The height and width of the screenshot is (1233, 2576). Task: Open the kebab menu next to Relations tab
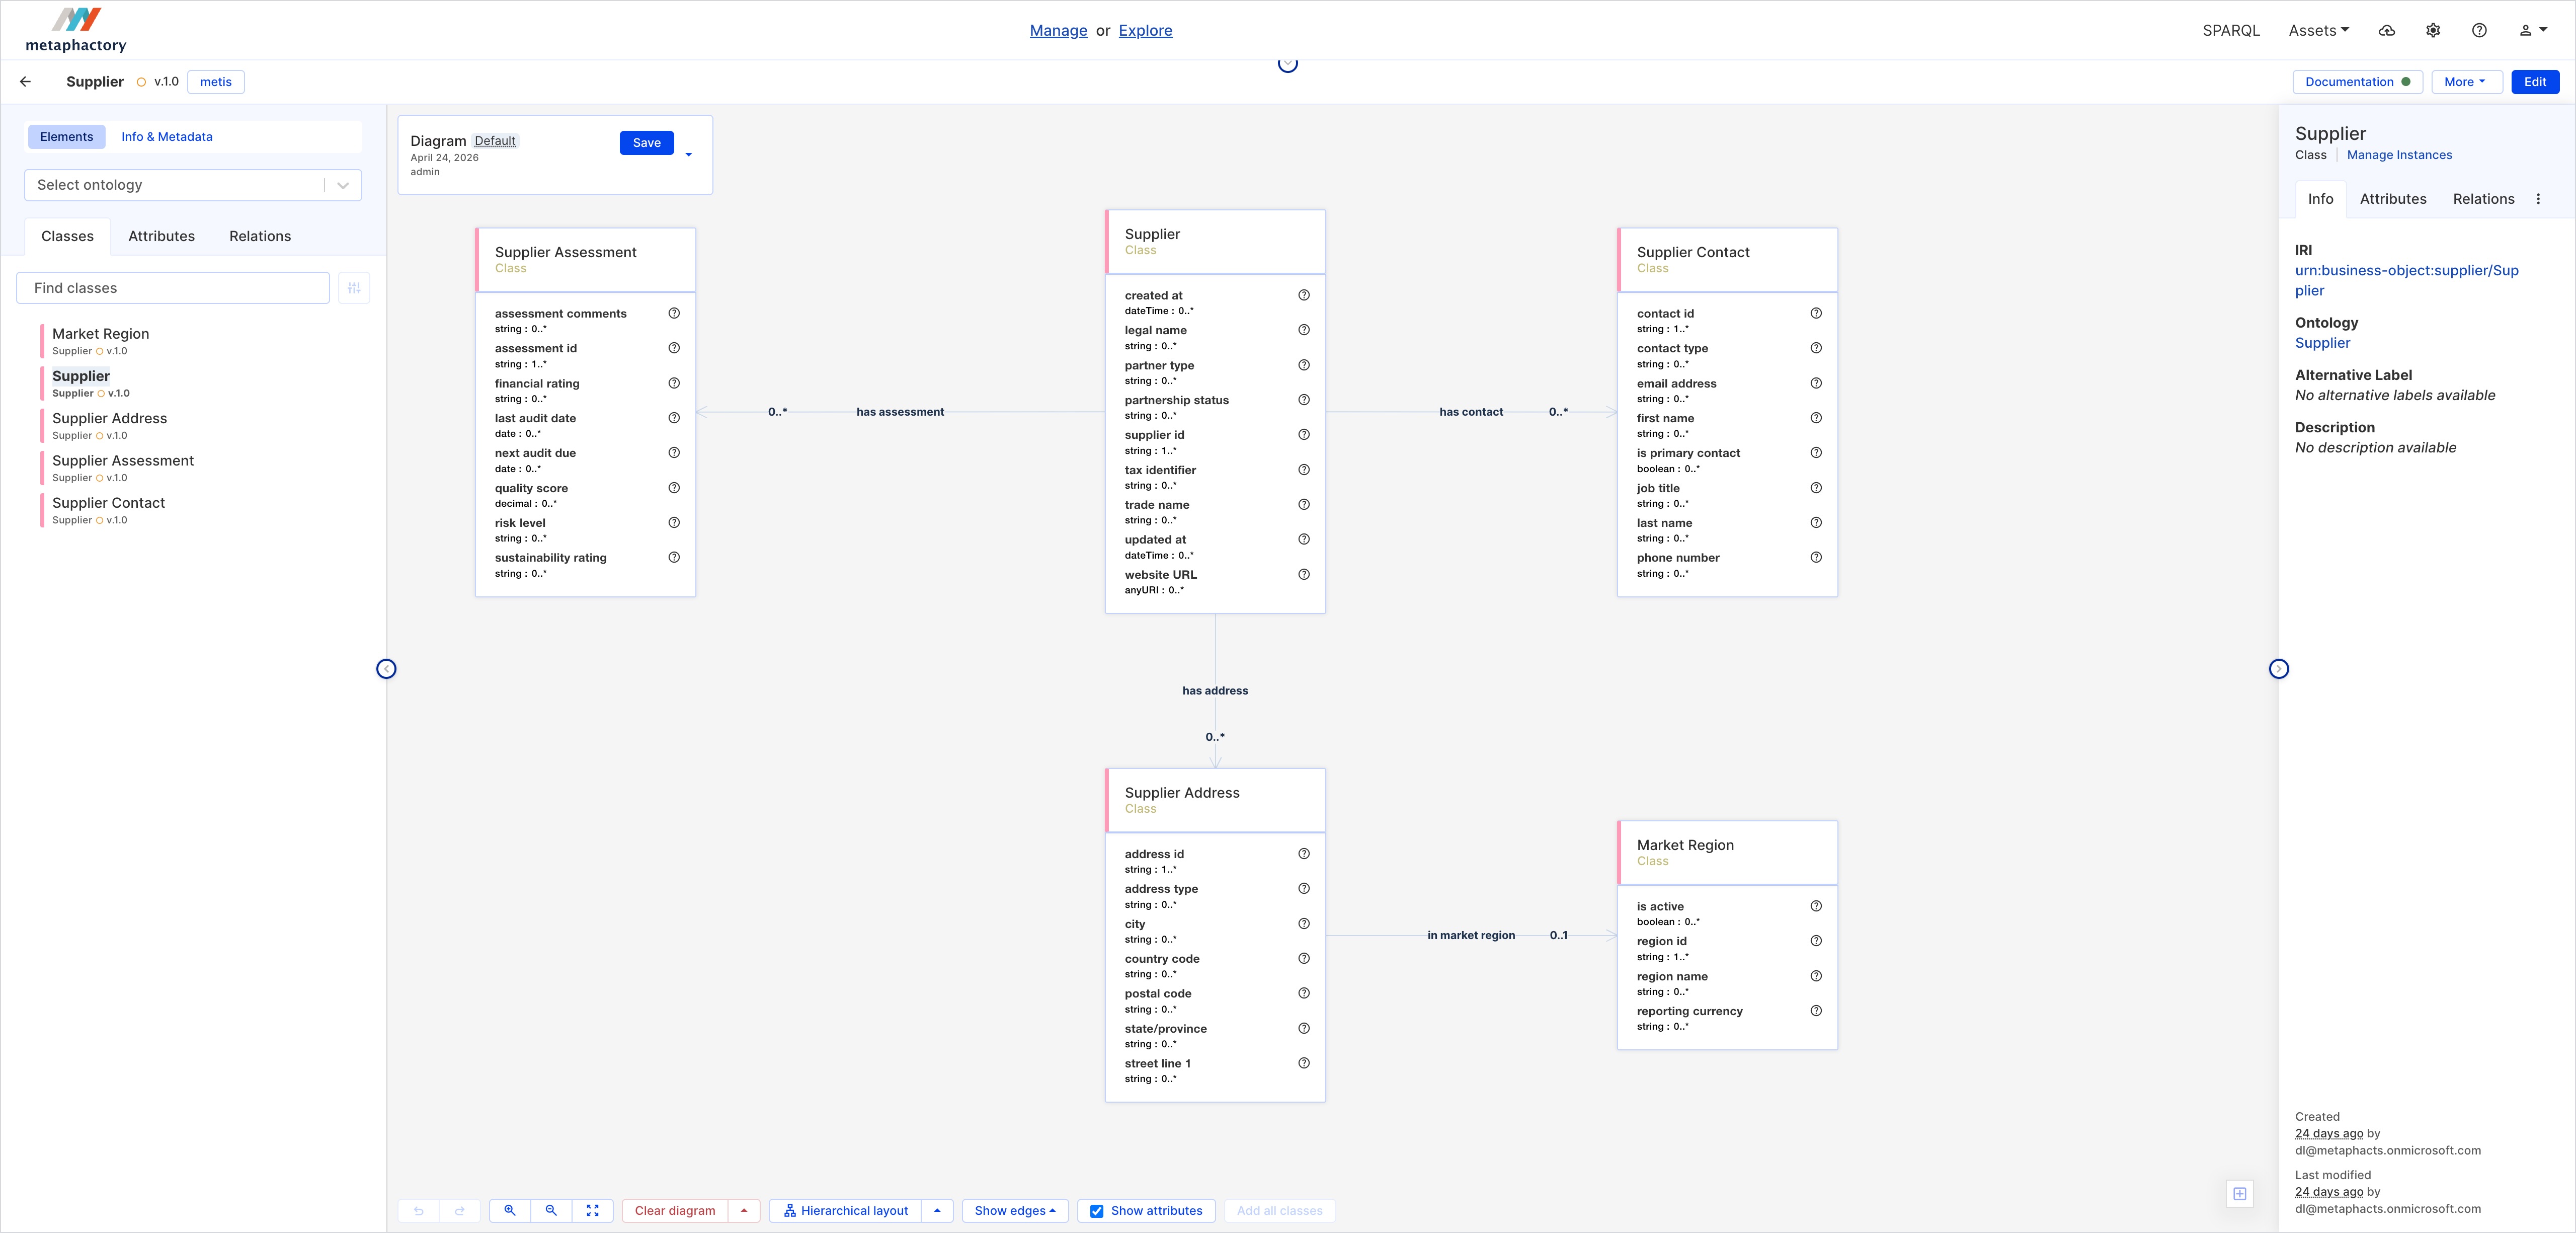tap(2538, 199)
